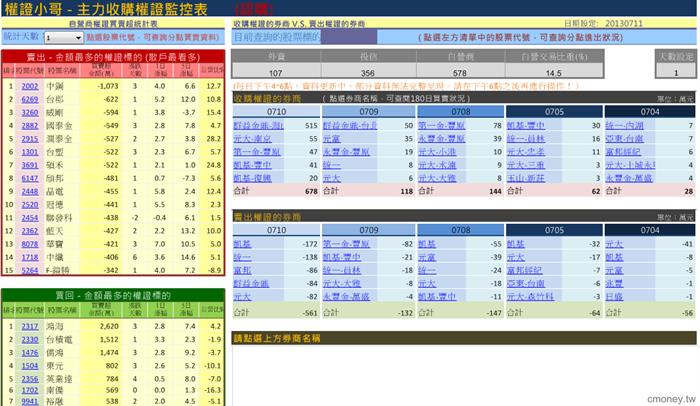The width and height of the screenshot is (700, 406).
Task: Click the 自營商 value cell 578
Action: [x=460, y=71]
